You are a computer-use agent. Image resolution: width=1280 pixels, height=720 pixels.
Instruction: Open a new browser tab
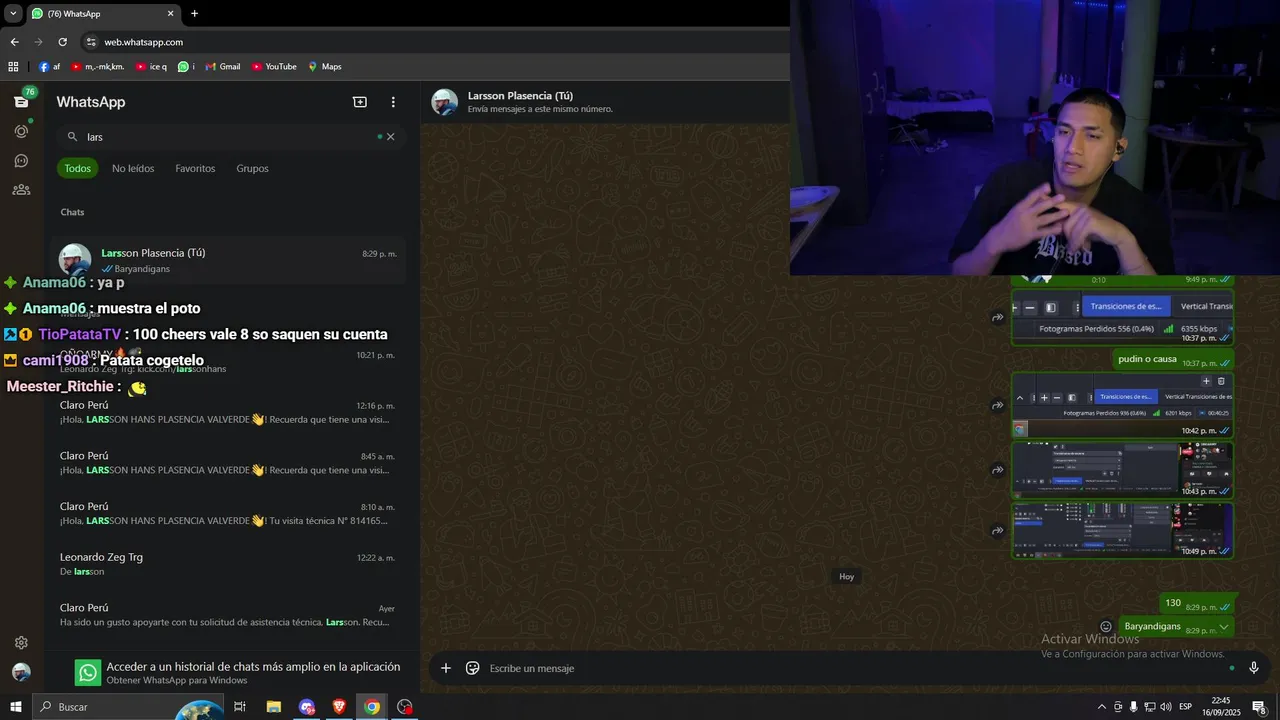(x=194, y=14)
